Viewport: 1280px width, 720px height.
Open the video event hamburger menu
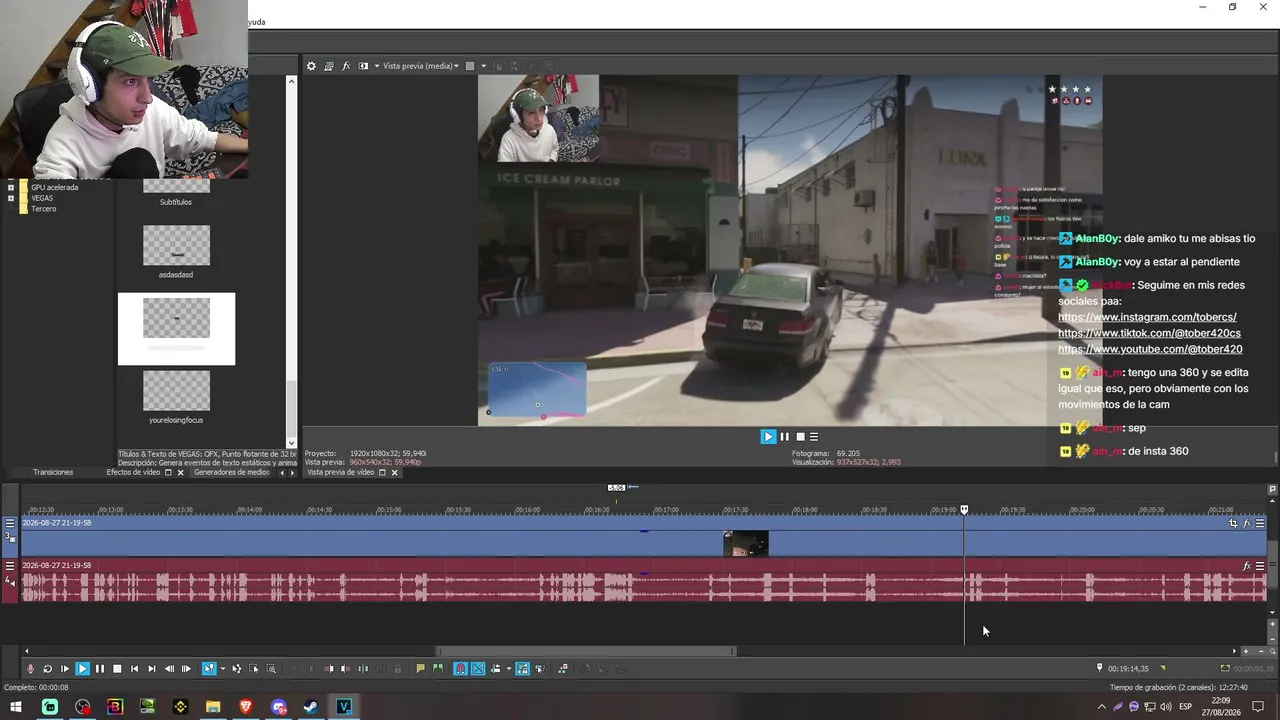[x=1260, y=523]
